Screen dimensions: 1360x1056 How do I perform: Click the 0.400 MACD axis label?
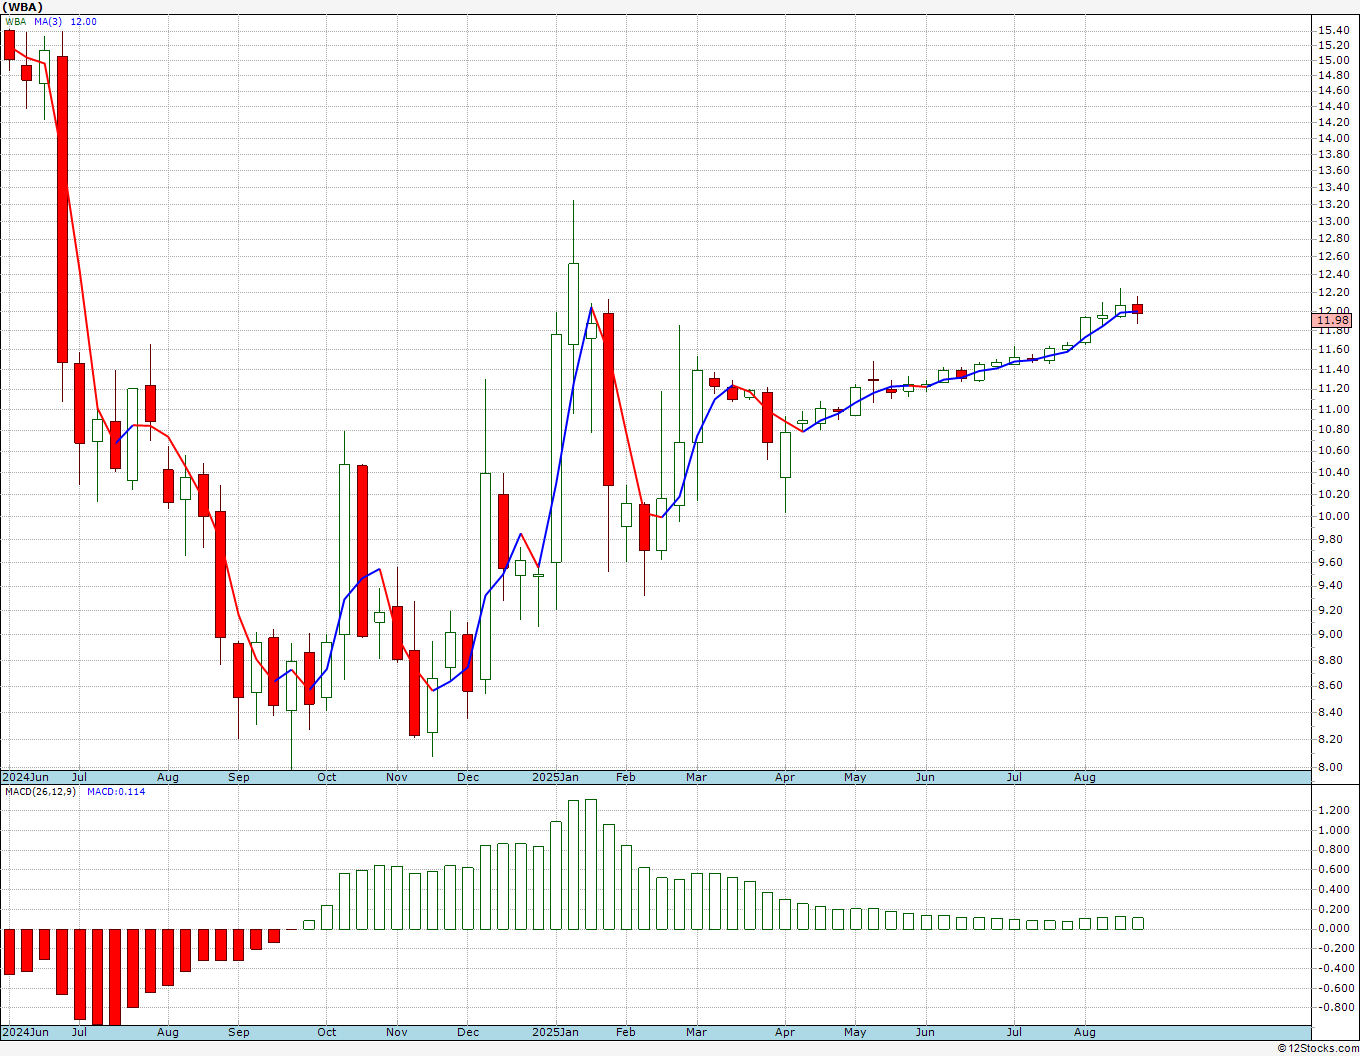(1334, 889)
